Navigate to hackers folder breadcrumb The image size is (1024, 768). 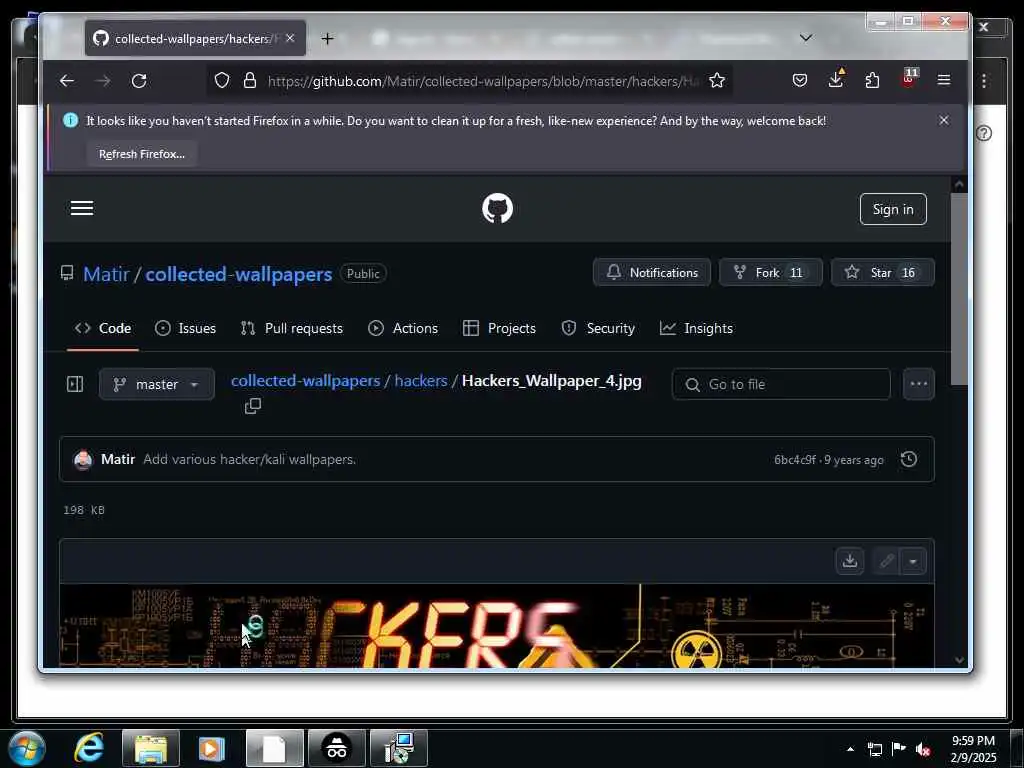[421, 381]
